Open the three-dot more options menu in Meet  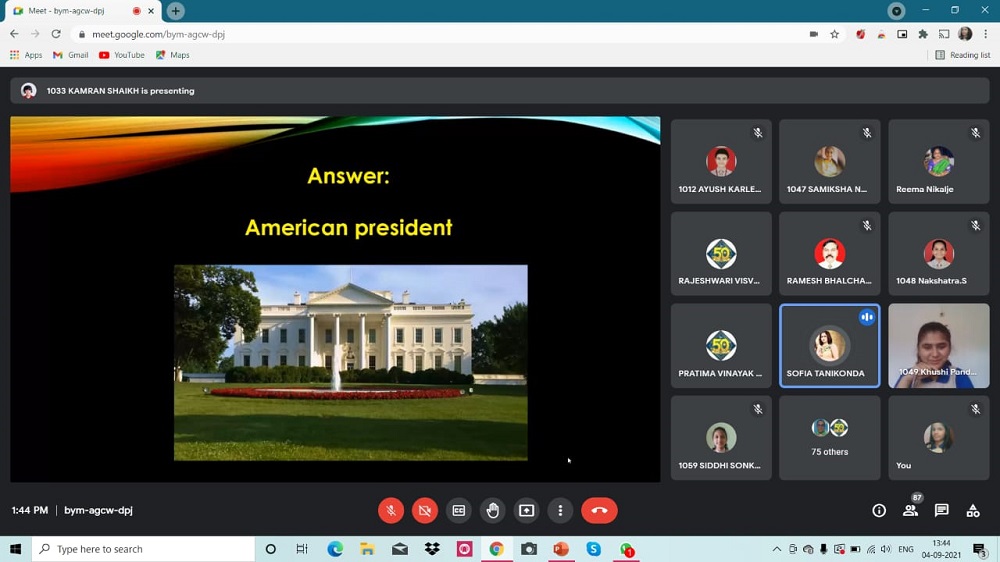(x=560, y=510)
